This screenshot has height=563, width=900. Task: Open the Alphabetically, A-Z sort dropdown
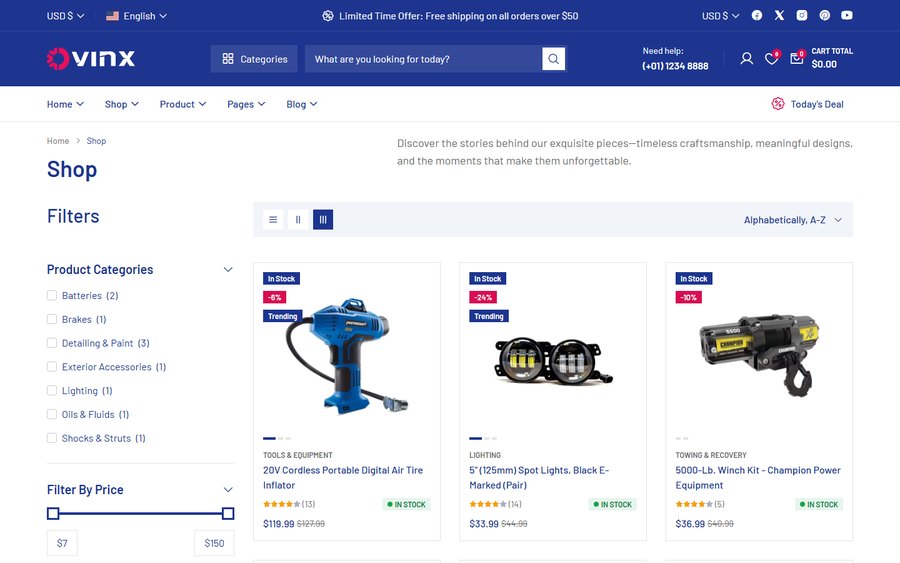[793, 220]
